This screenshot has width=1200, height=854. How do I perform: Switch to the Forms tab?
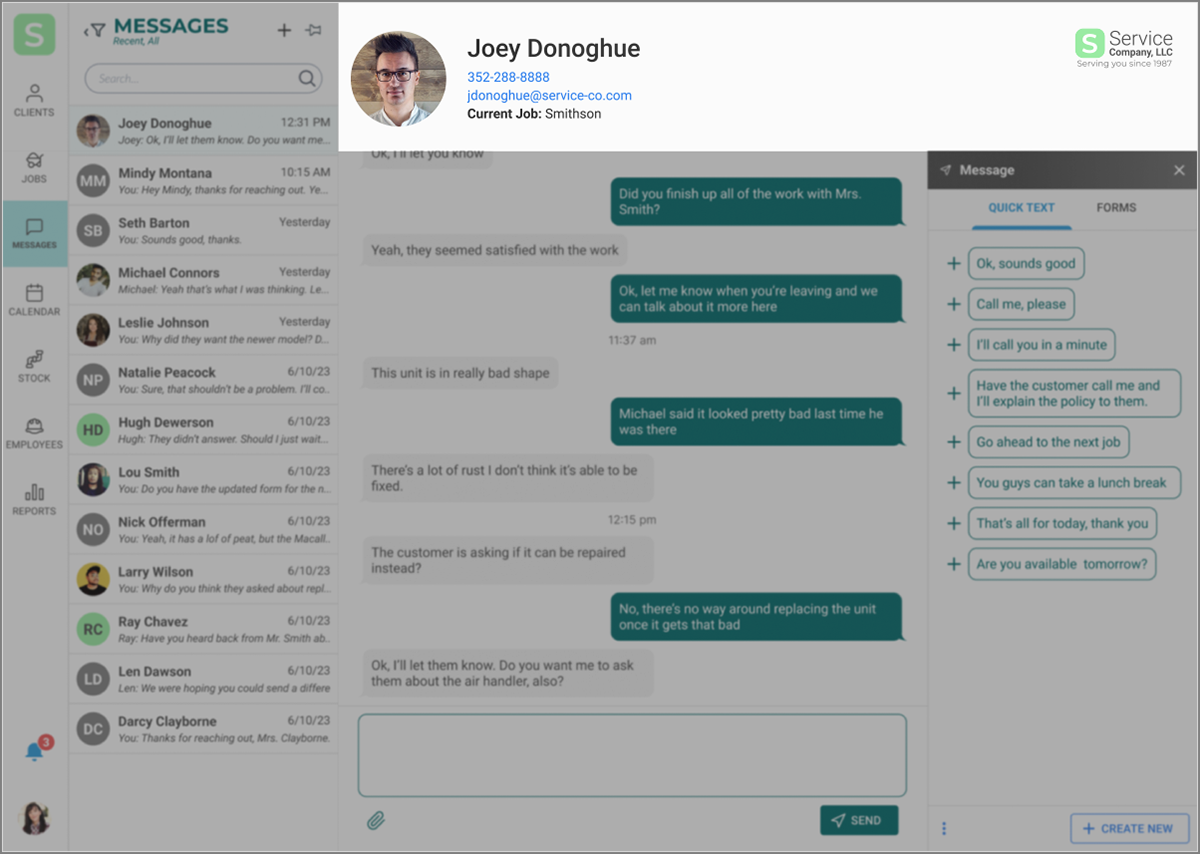pyautogui.click(x=1116, y=208)
